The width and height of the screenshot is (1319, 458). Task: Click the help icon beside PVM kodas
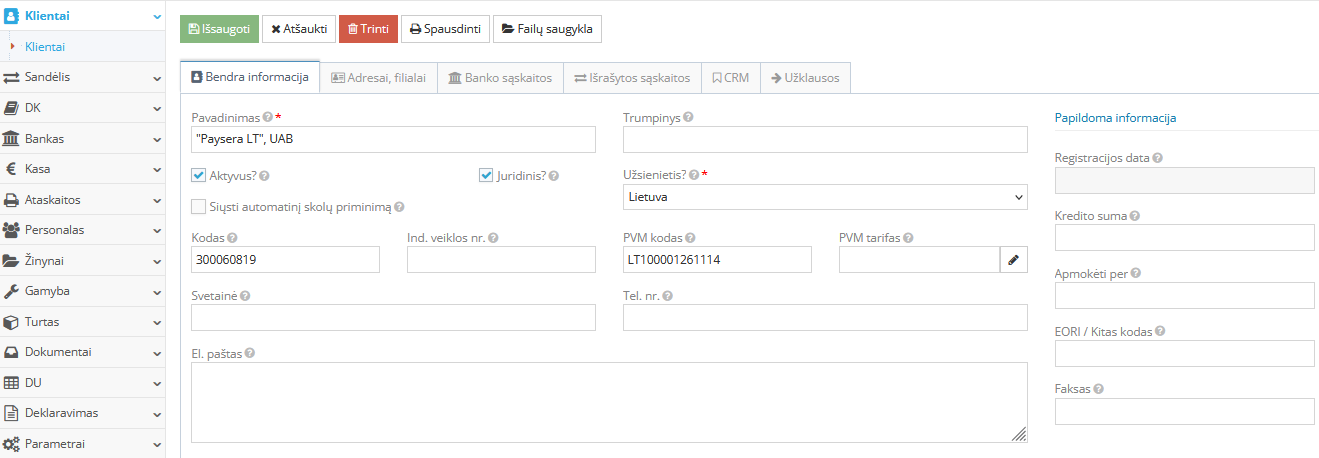[x=690, y=238]
